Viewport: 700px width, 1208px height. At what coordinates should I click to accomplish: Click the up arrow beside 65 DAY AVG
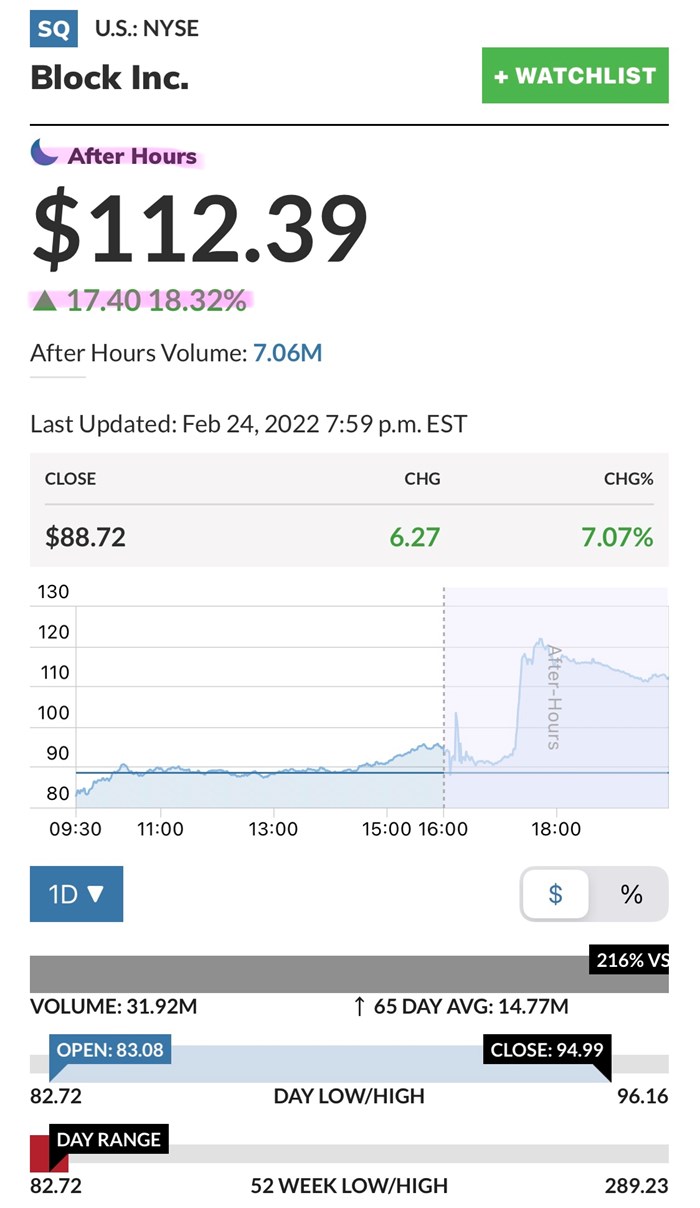click(360, 1006)
